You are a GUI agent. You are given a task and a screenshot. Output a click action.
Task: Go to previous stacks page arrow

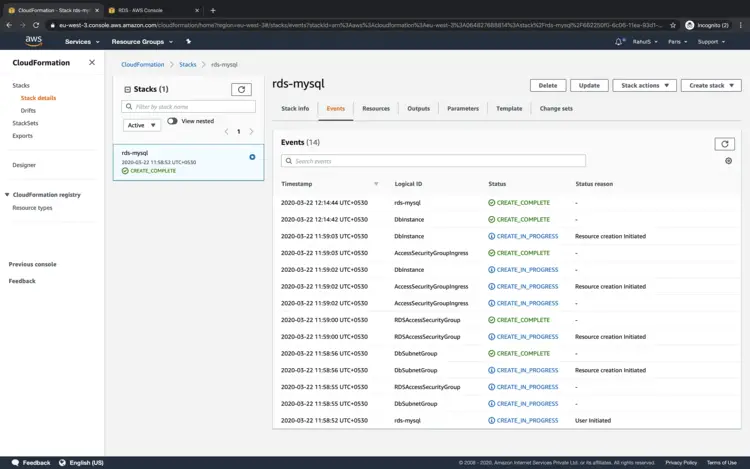(x=226, y=131)
